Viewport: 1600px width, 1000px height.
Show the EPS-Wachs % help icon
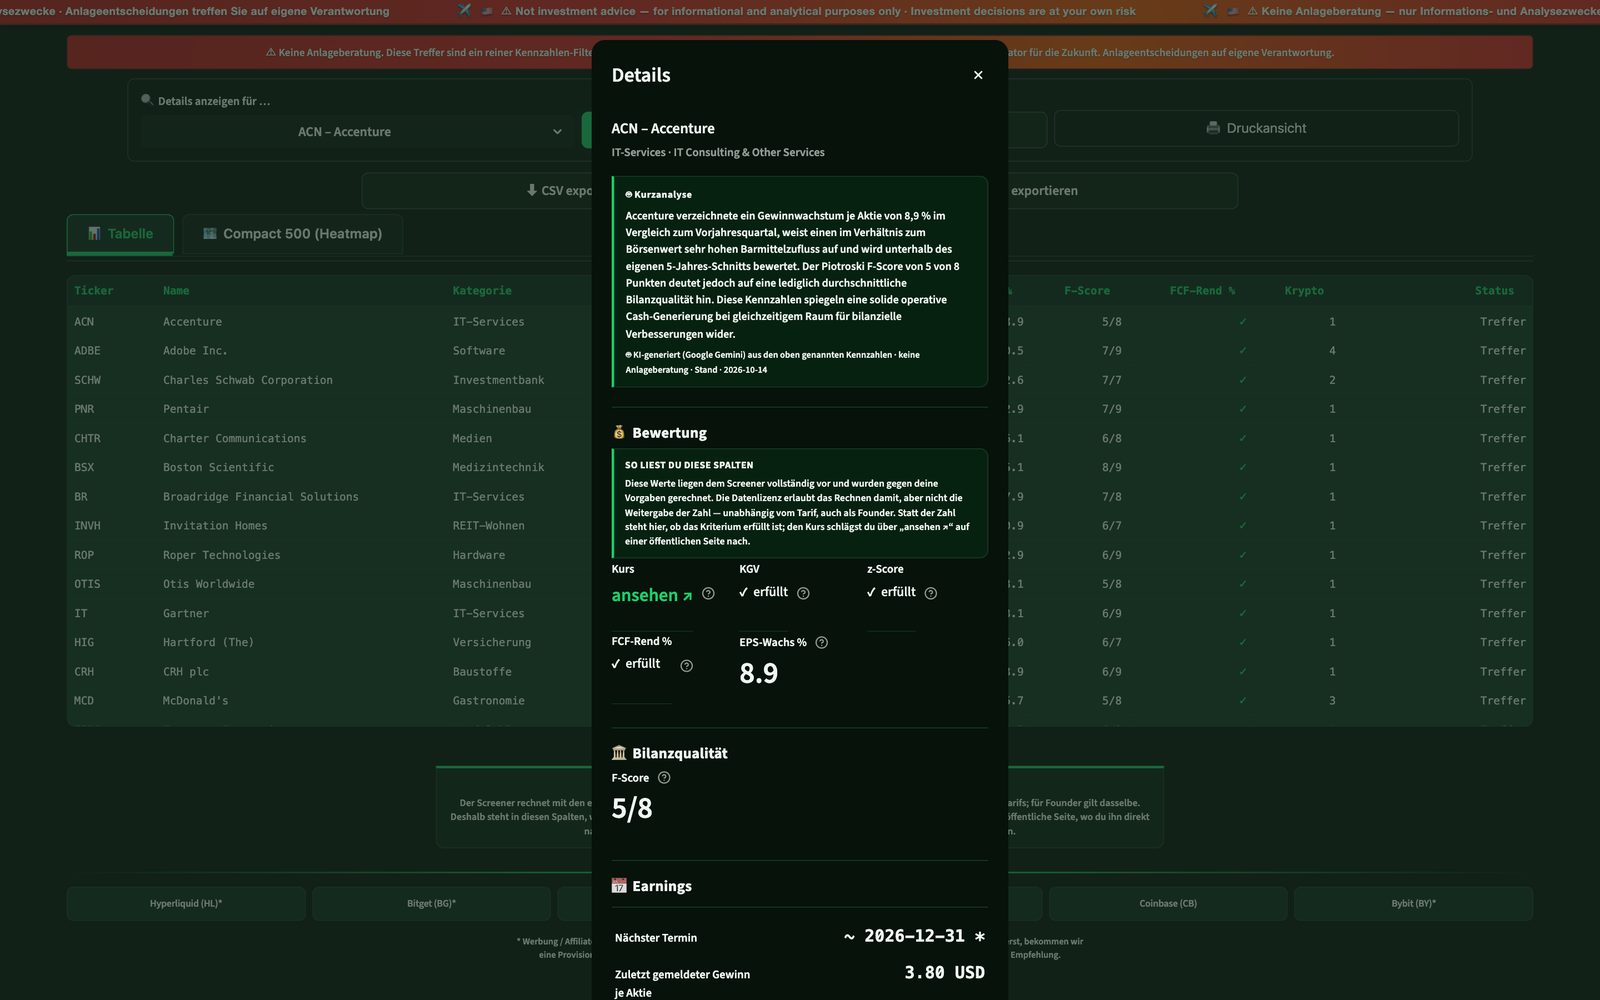[x=822, y=642]
